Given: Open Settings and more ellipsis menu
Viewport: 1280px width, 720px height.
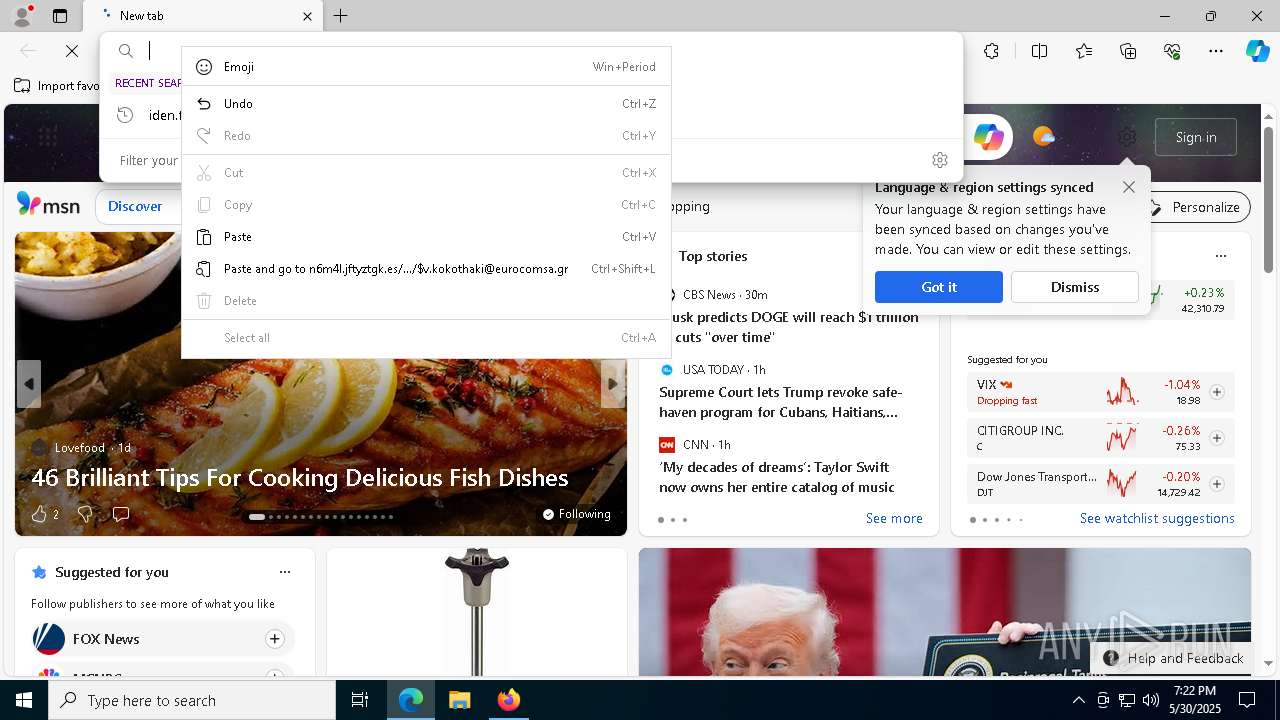Looking at the screenshot, I should [1216, 51].
